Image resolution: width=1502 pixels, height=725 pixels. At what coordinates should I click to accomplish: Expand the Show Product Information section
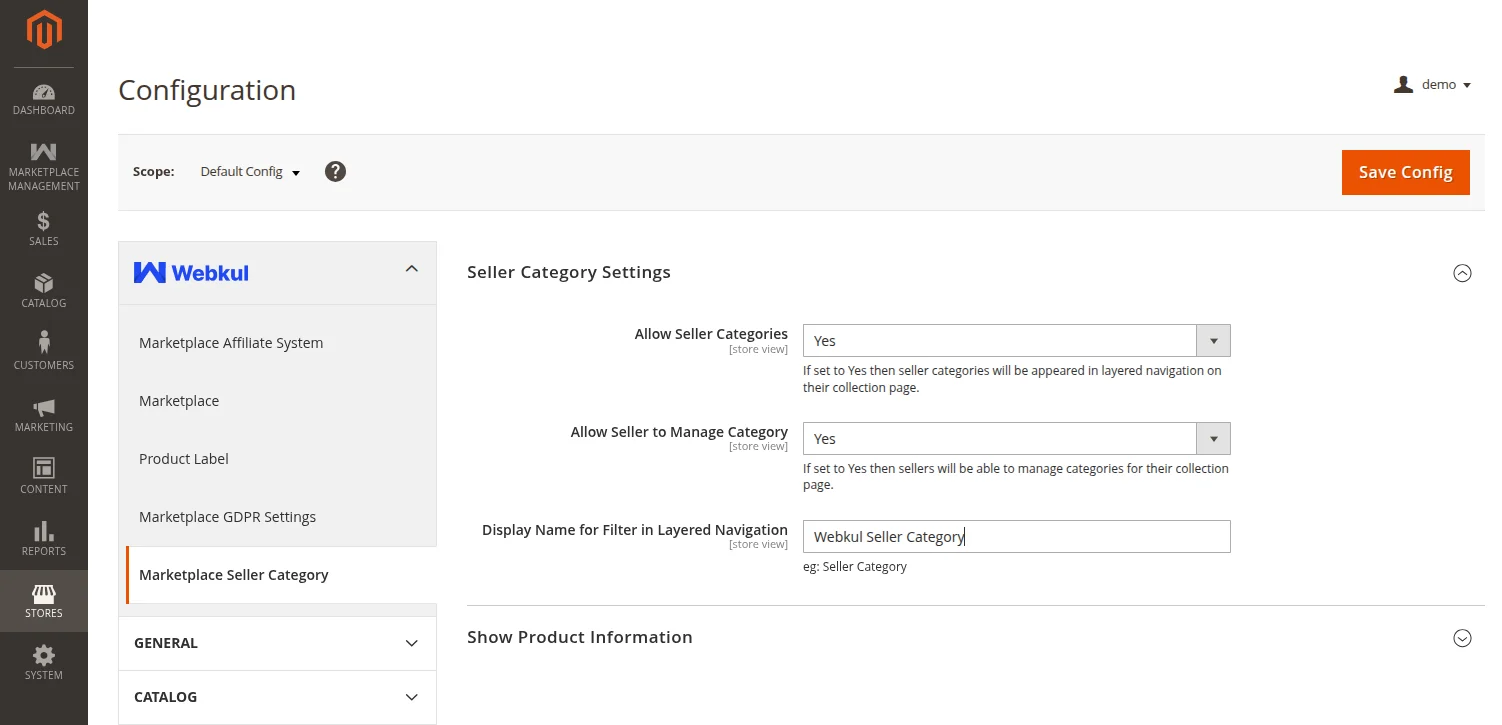1462,638
